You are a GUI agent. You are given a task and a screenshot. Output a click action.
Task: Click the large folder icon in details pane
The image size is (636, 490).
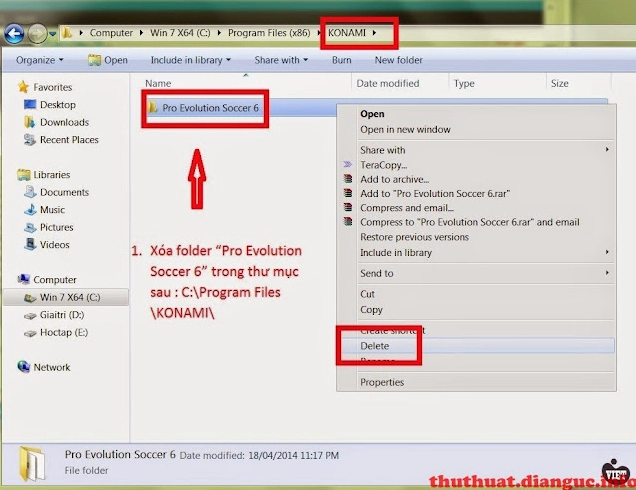click(x=32, y=463)
